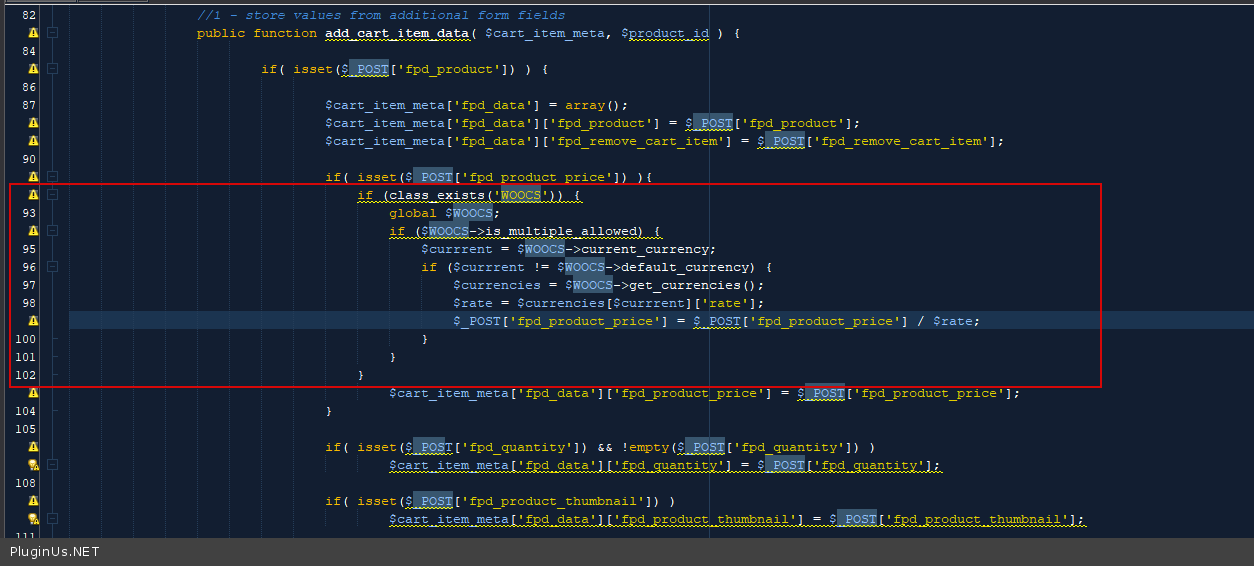Collapse the class_exists WOOCS if block
The width and height of the screenshot is (1254, 566).
52,195
